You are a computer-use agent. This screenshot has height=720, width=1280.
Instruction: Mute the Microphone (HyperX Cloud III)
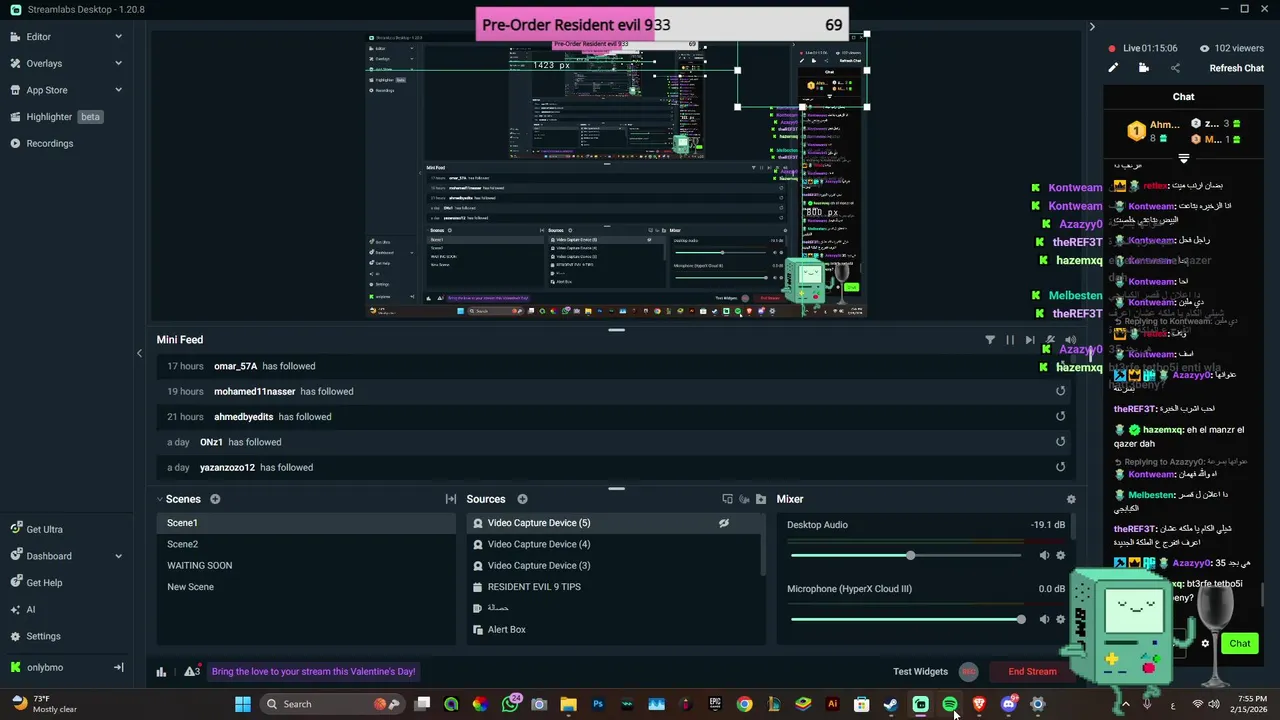click(1044, 619)
